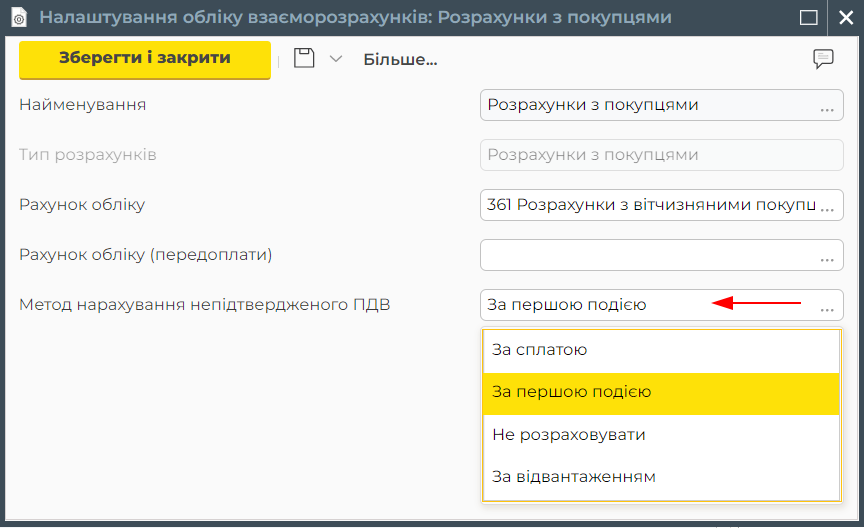Click ellipsis in Рахунок обліку (передоплати) field
Viewport: 864px width, 528px height.
click(x=827, y=256)
